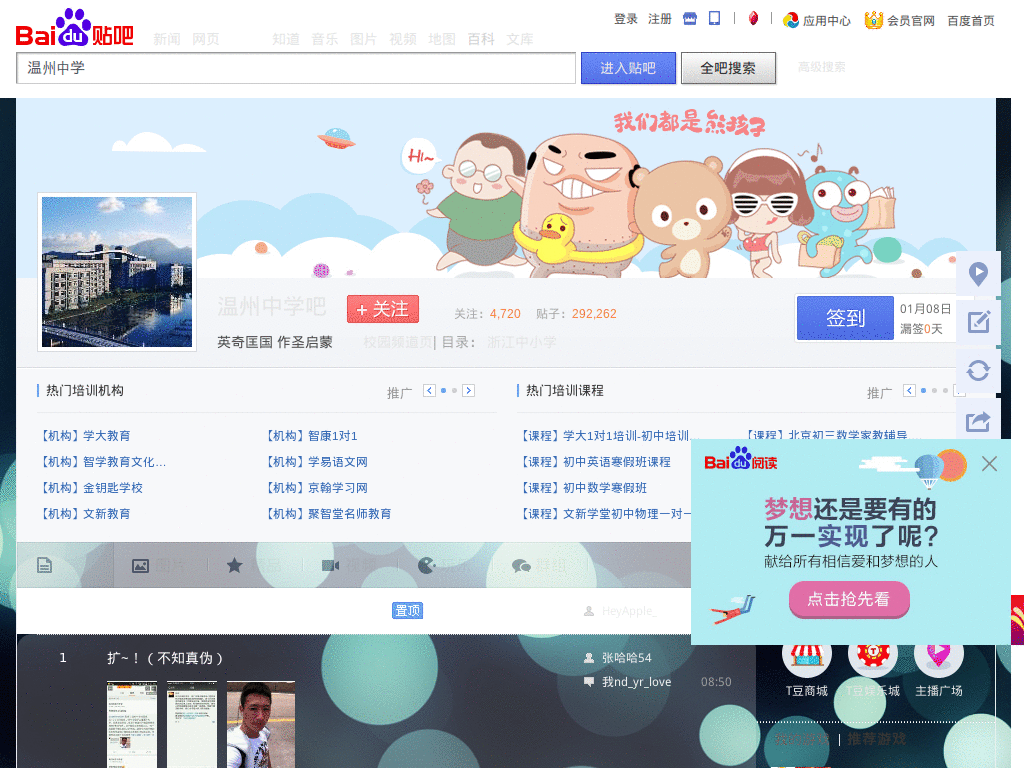1024x768 pixels.
Task: Open 【机构】学大教育 link
Action: click(x=86, y=436)
